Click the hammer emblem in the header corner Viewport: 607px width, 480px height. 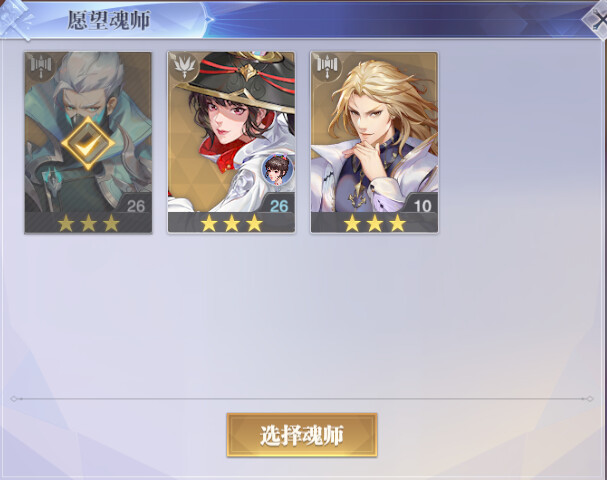[15, 19]
